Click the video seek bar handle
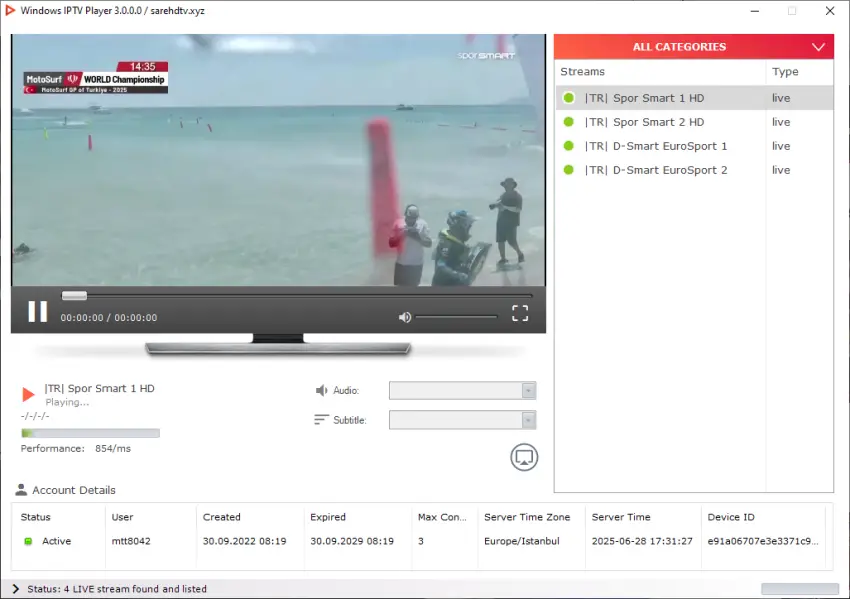Image resolution: width=850 pixels, height=599 pixels. click(74, 295)
